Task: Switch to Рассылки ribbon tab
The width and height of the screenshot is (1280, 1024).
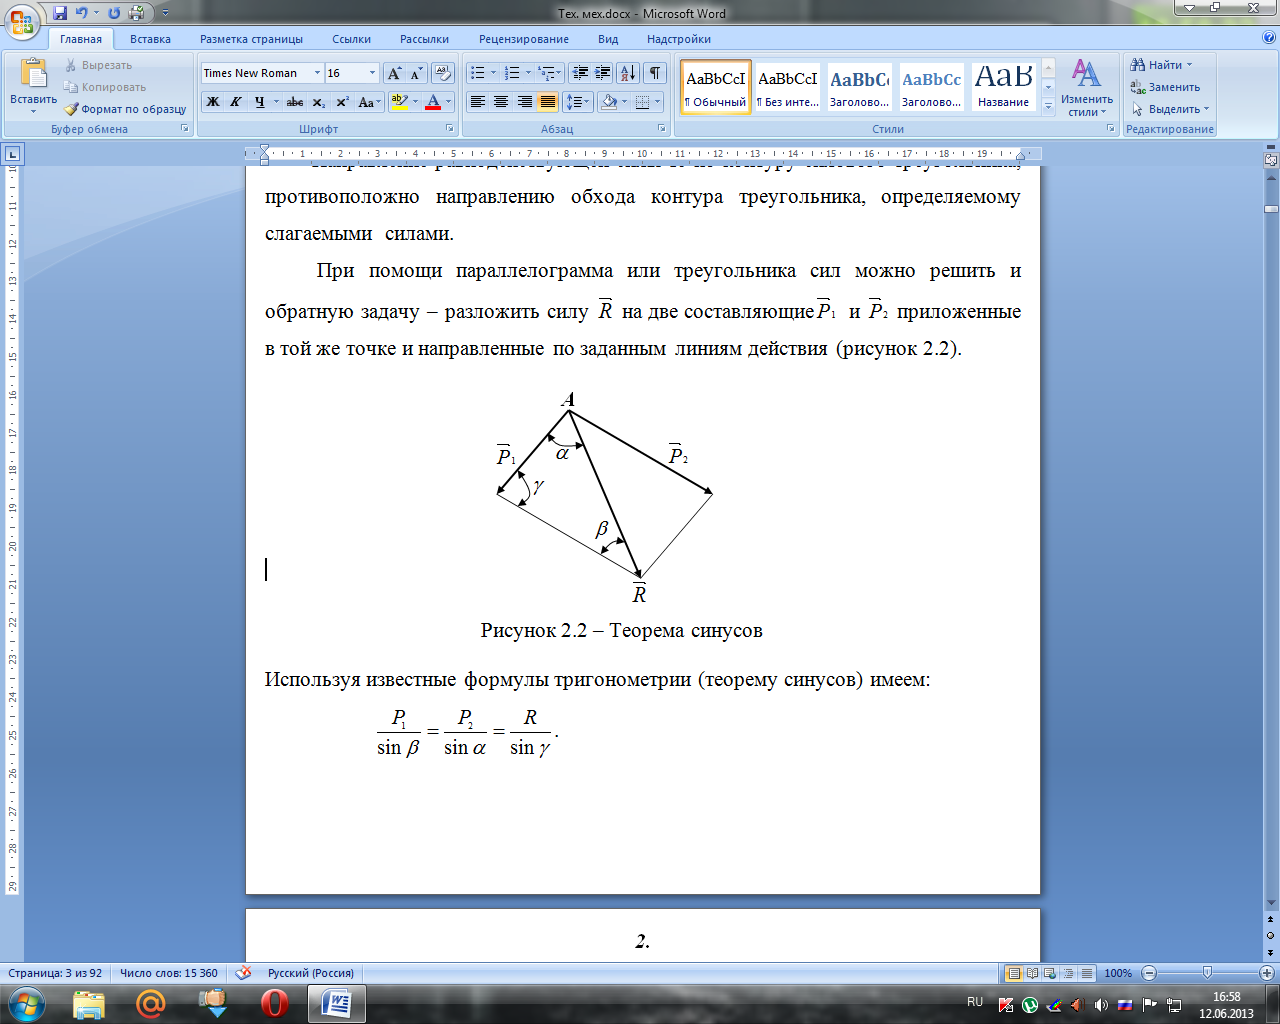Action: [425, 39]
